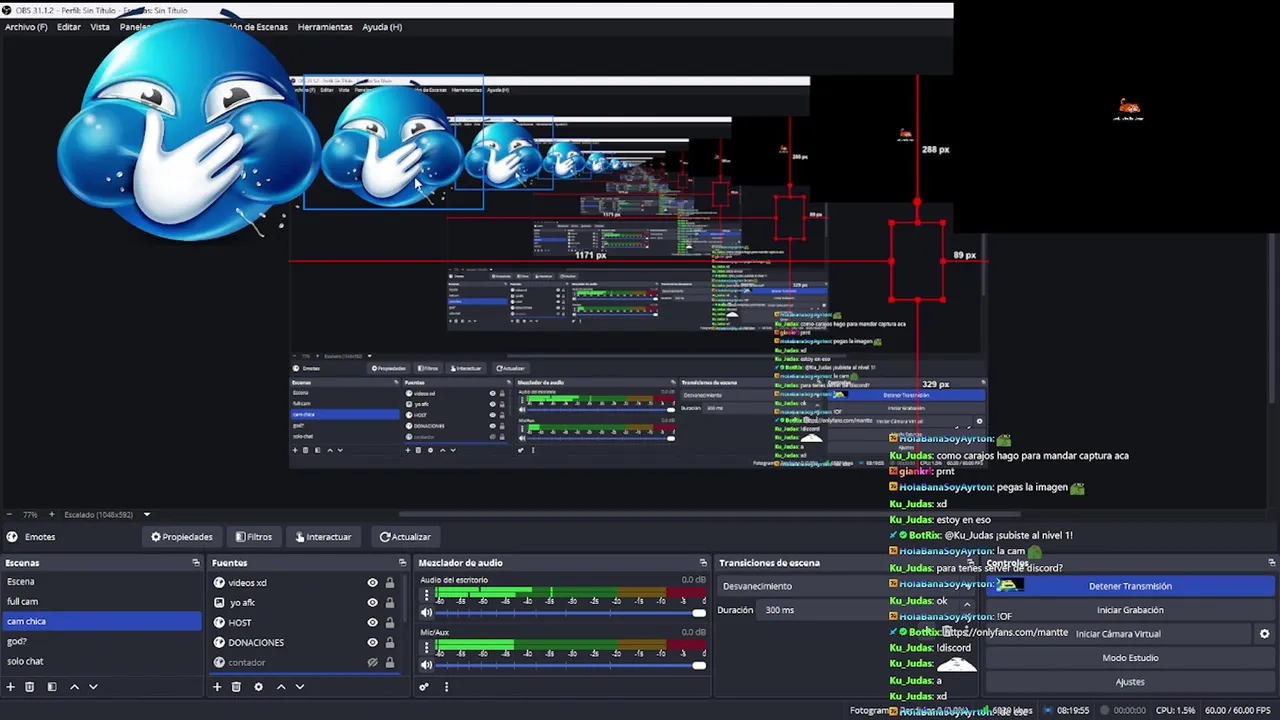
Task: Mute Audio del escritorio with its speaker icon
Action: coord(426,613)
